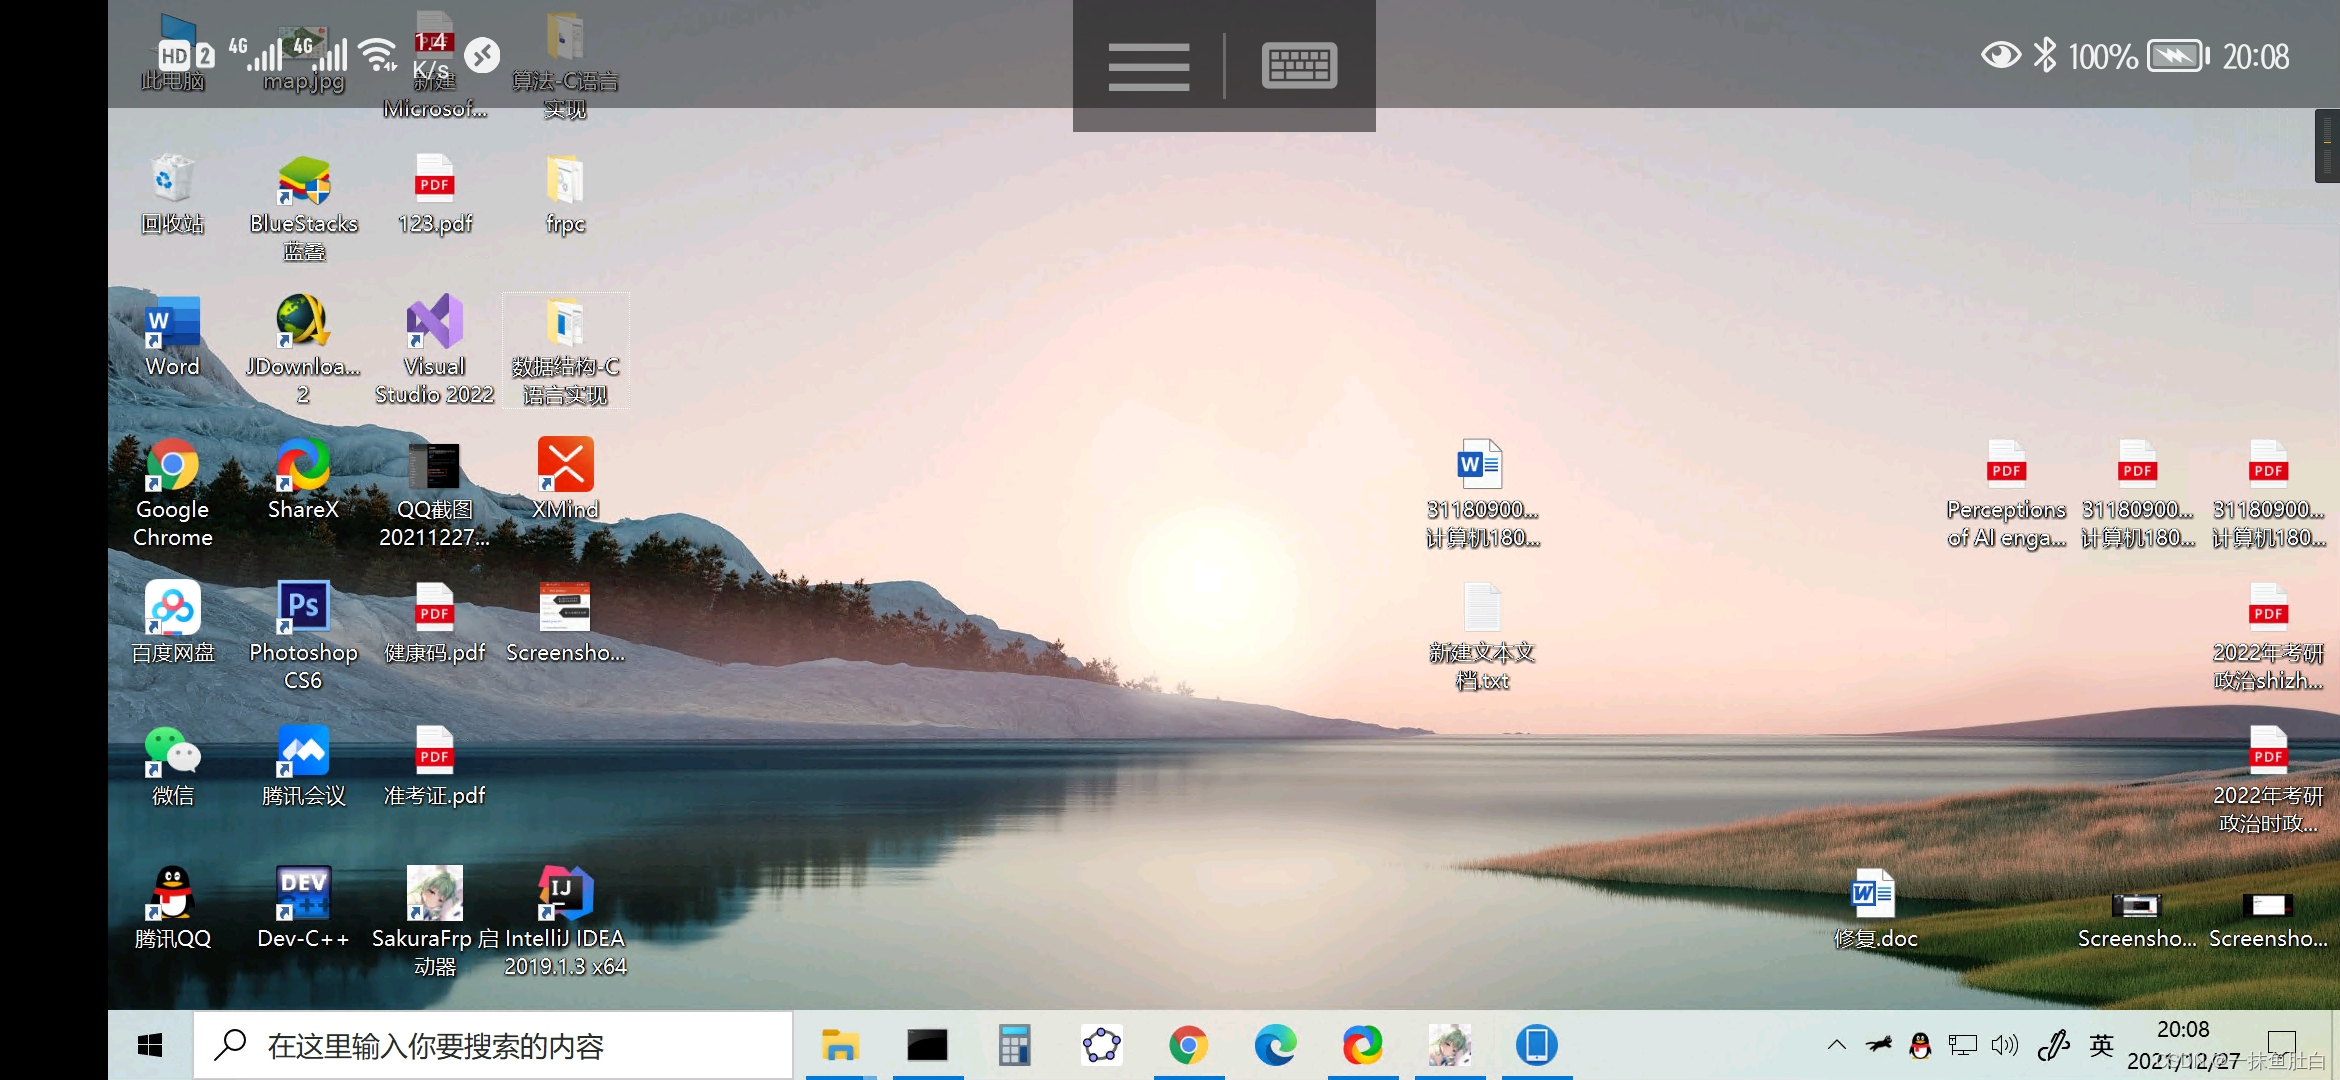Toggle the volume speaker tray icon
The width and height of the screenshot is (2340, 1080).
coord(2004,1046)
